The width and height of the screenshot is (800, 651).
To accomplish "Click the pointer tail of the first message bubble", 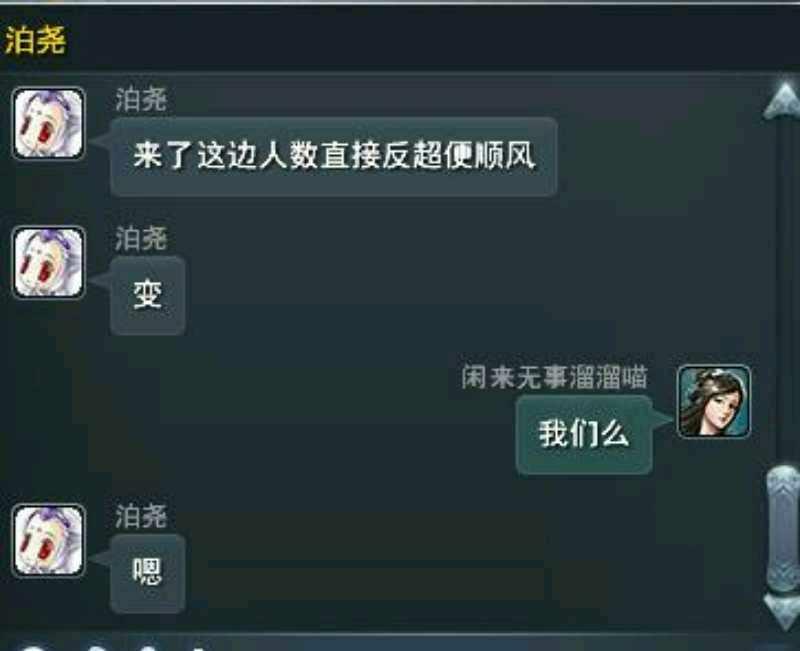I will coord(101,140).
